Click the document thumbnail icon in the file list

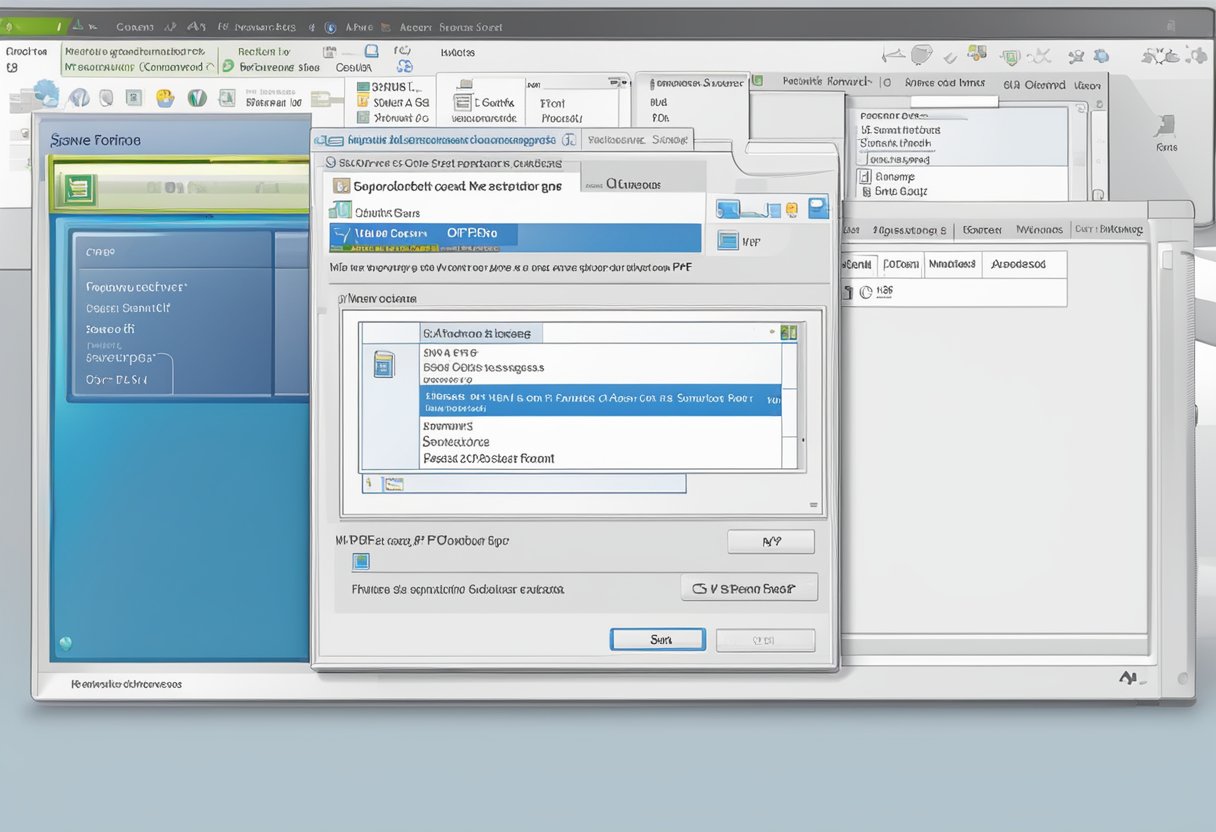[x=383, y=363]
